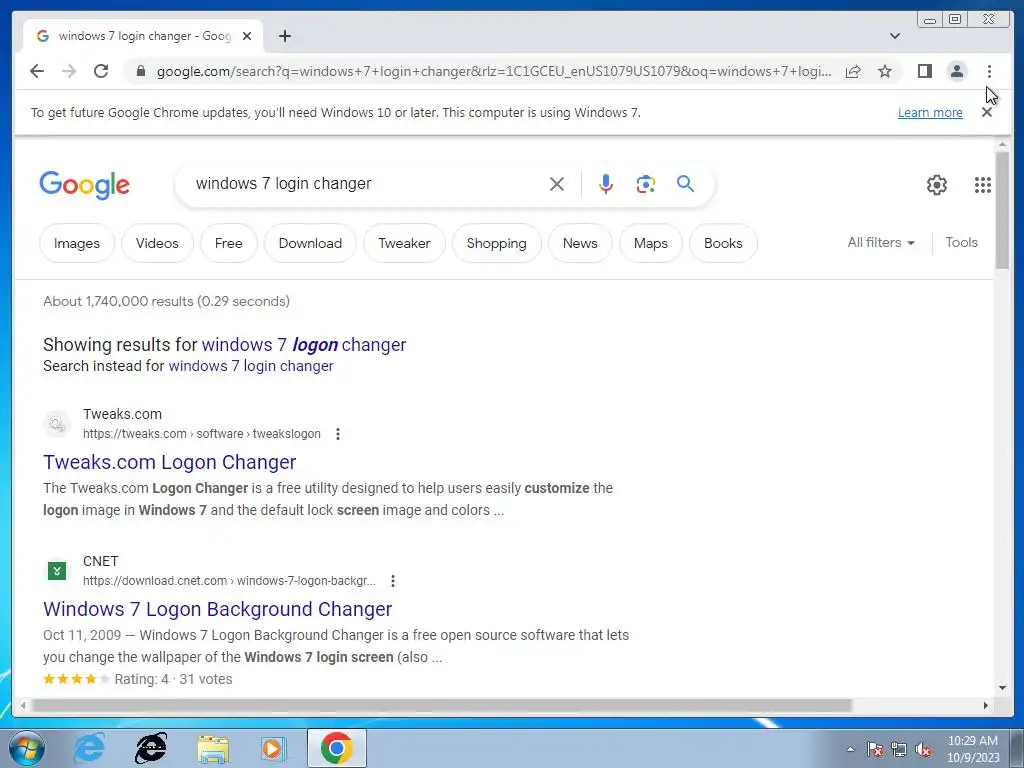Open options for Tweaks.com result

tap(338, 434)
